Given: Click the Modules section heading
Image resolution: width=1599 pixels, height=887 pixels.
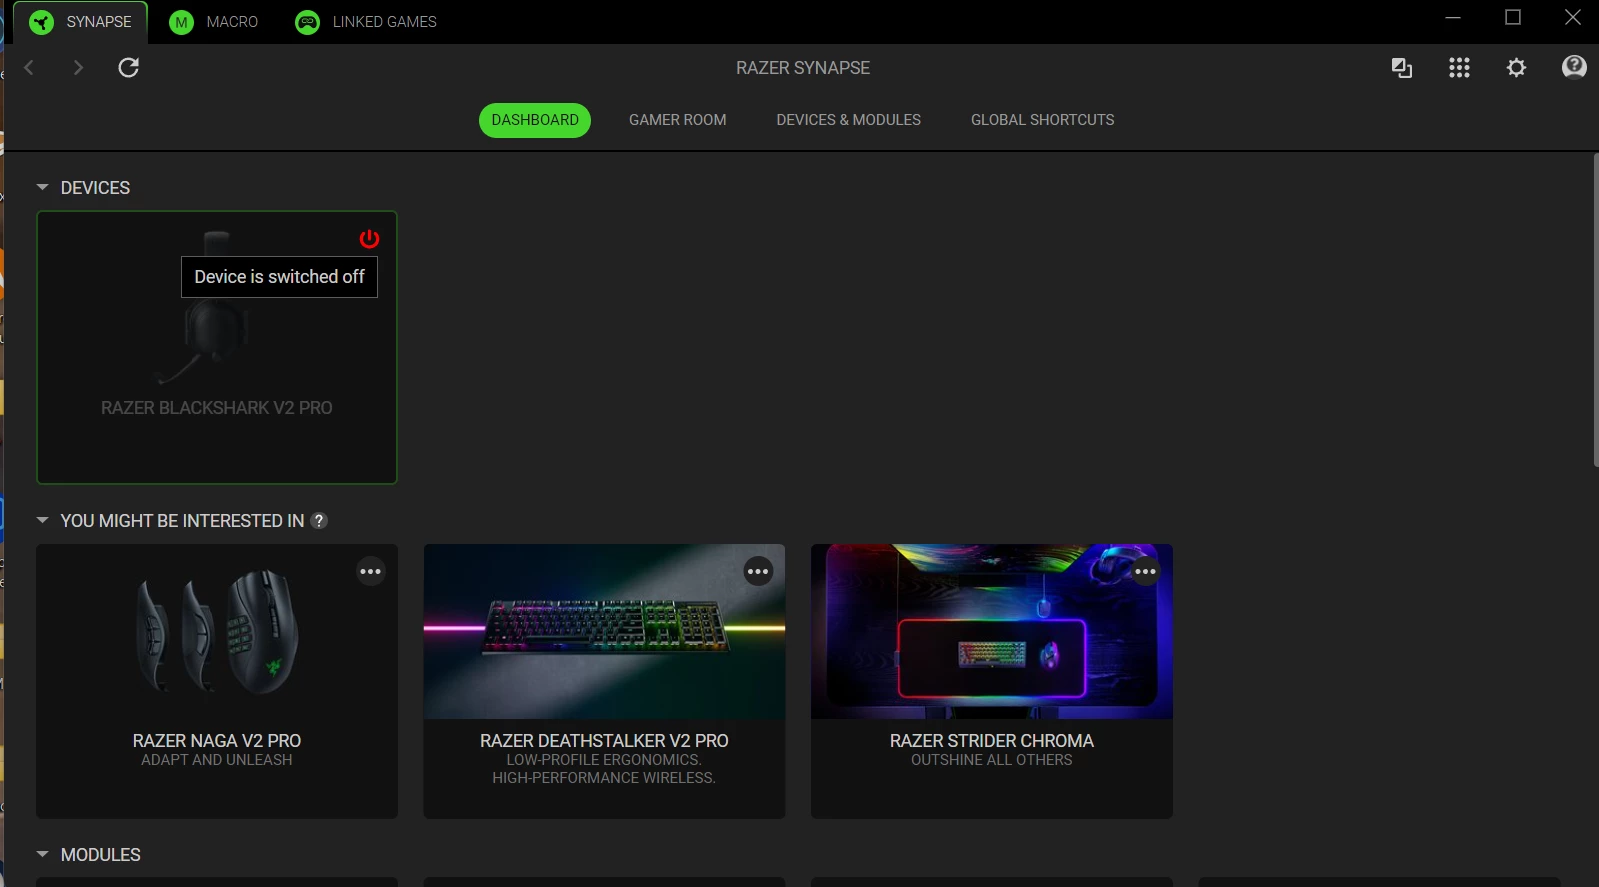Looking at the screenshot, I should click(100, 855).
